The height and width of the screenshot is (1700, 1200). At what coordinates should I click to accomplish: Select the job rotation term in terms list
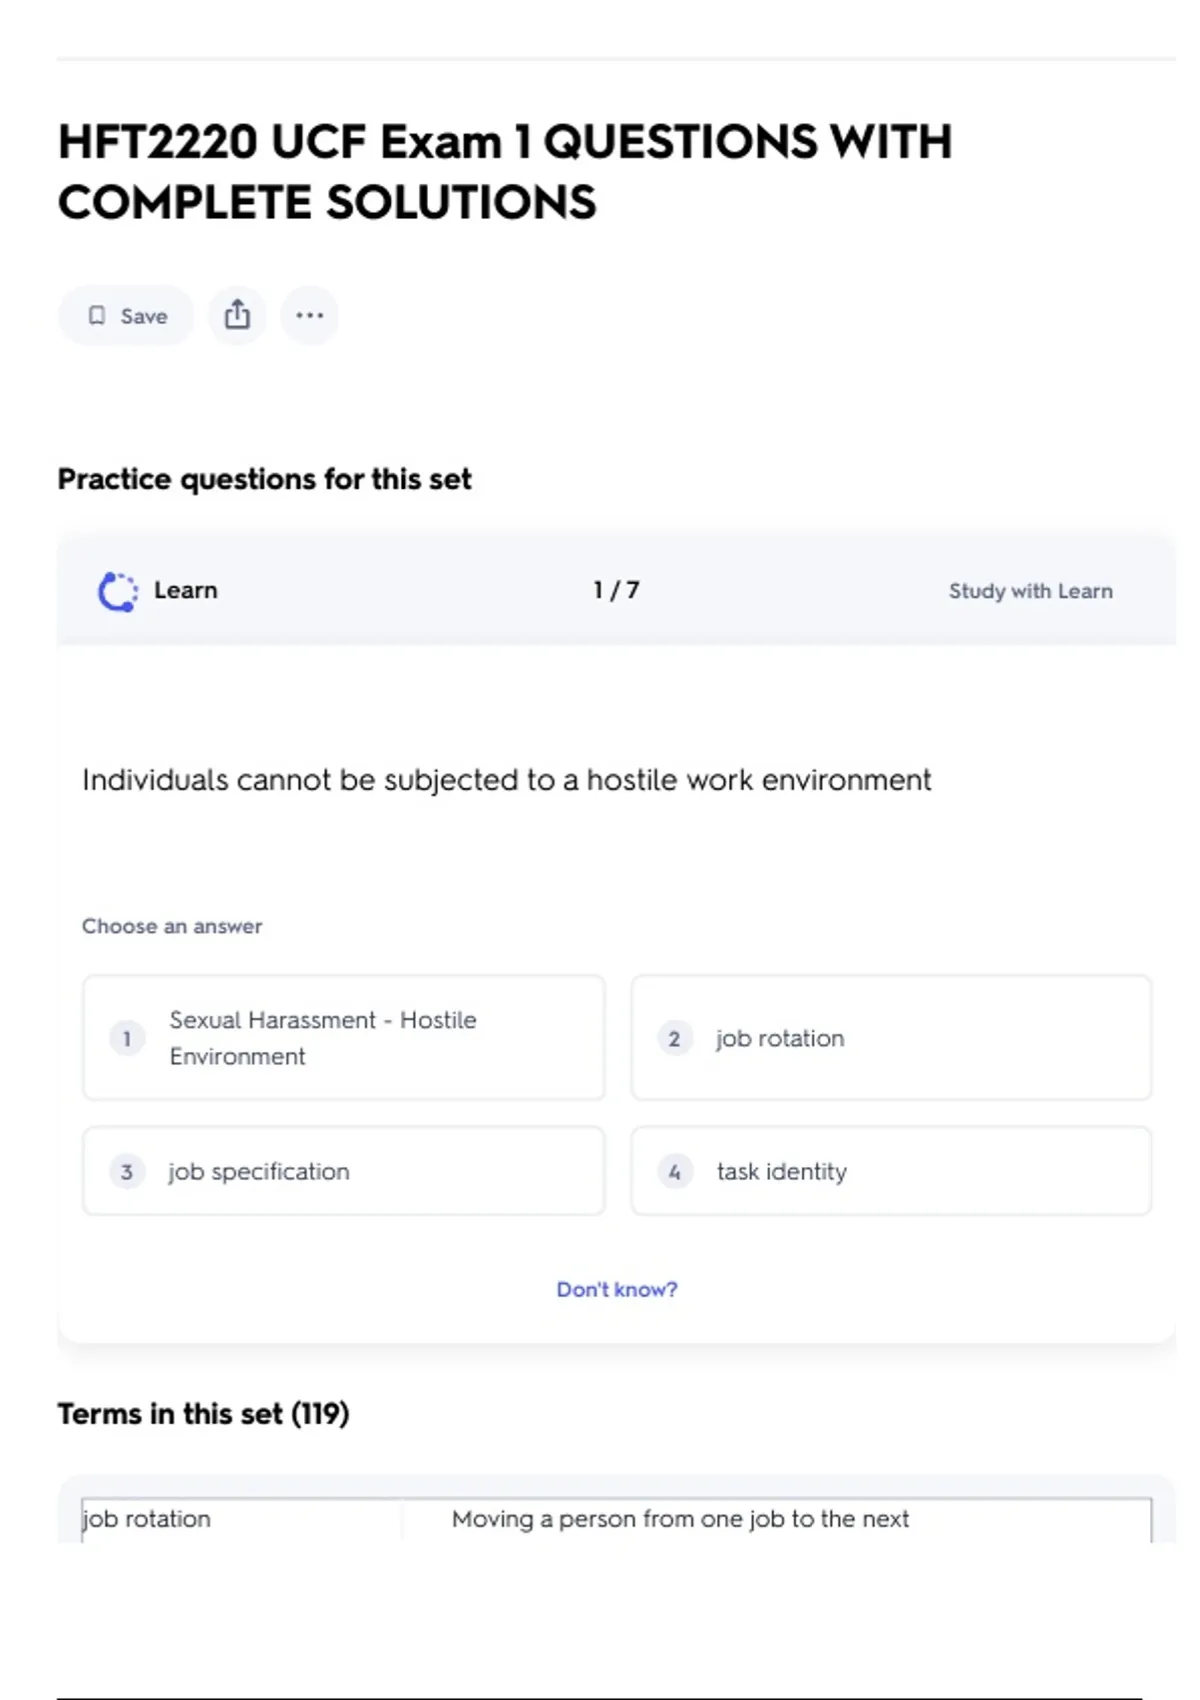147,1519
